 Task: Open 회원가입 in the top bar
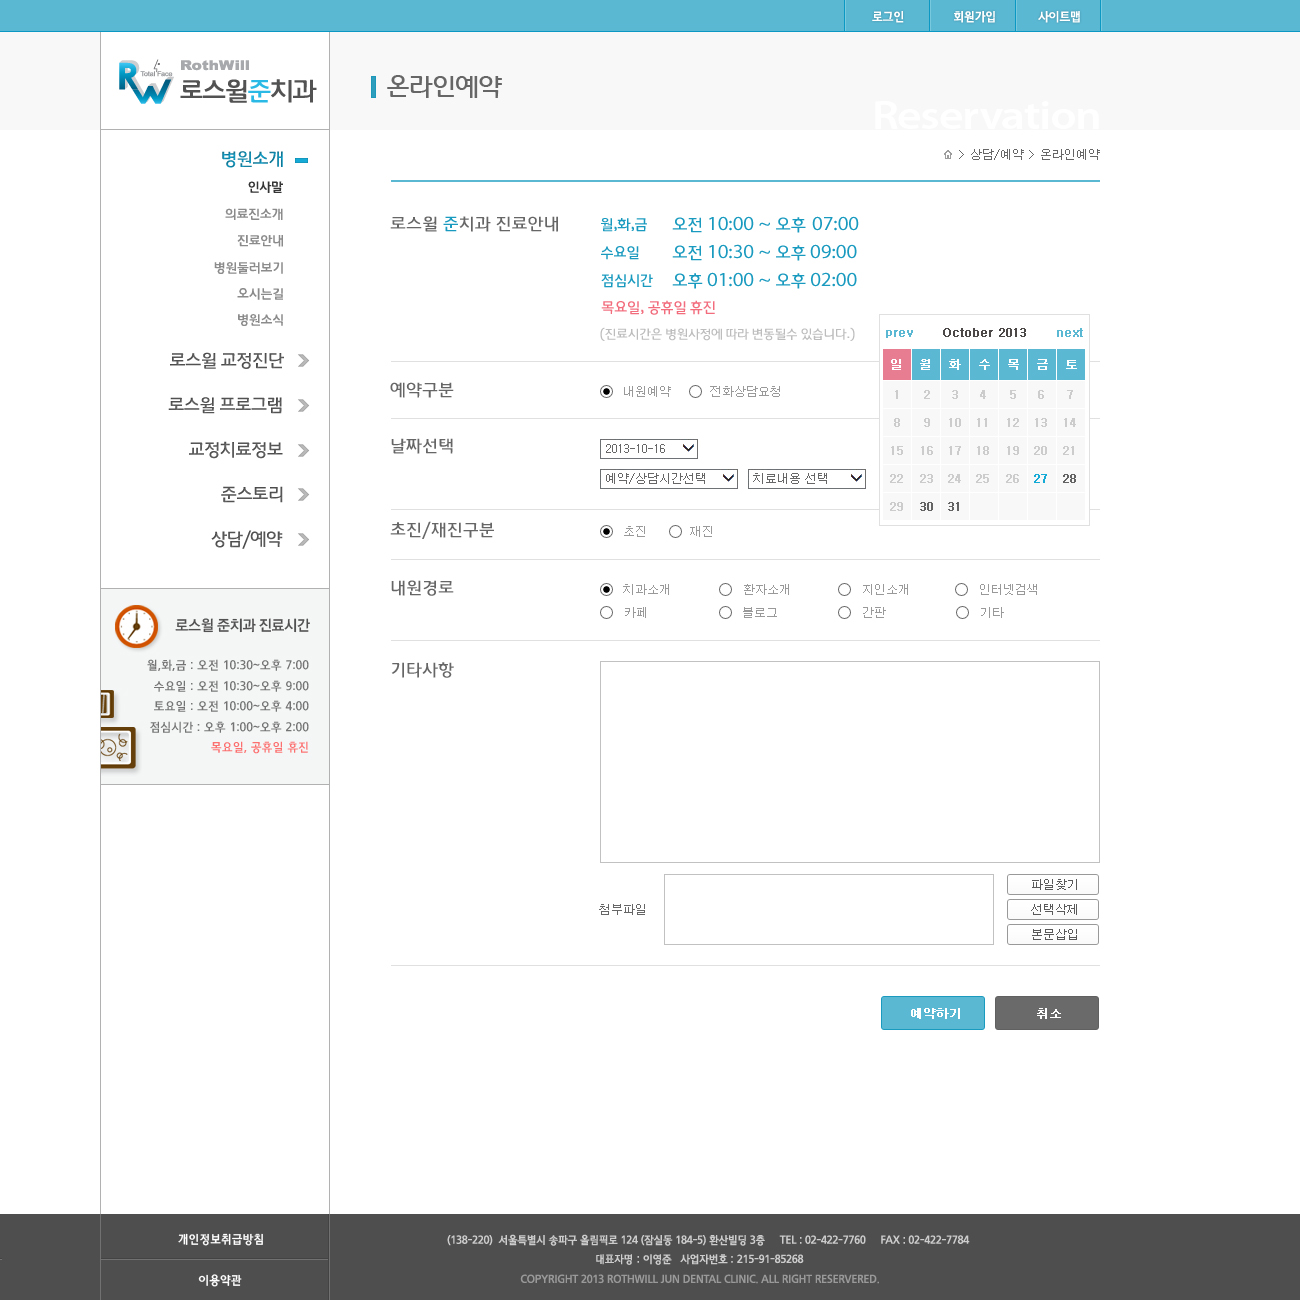(x=973, y=16)
